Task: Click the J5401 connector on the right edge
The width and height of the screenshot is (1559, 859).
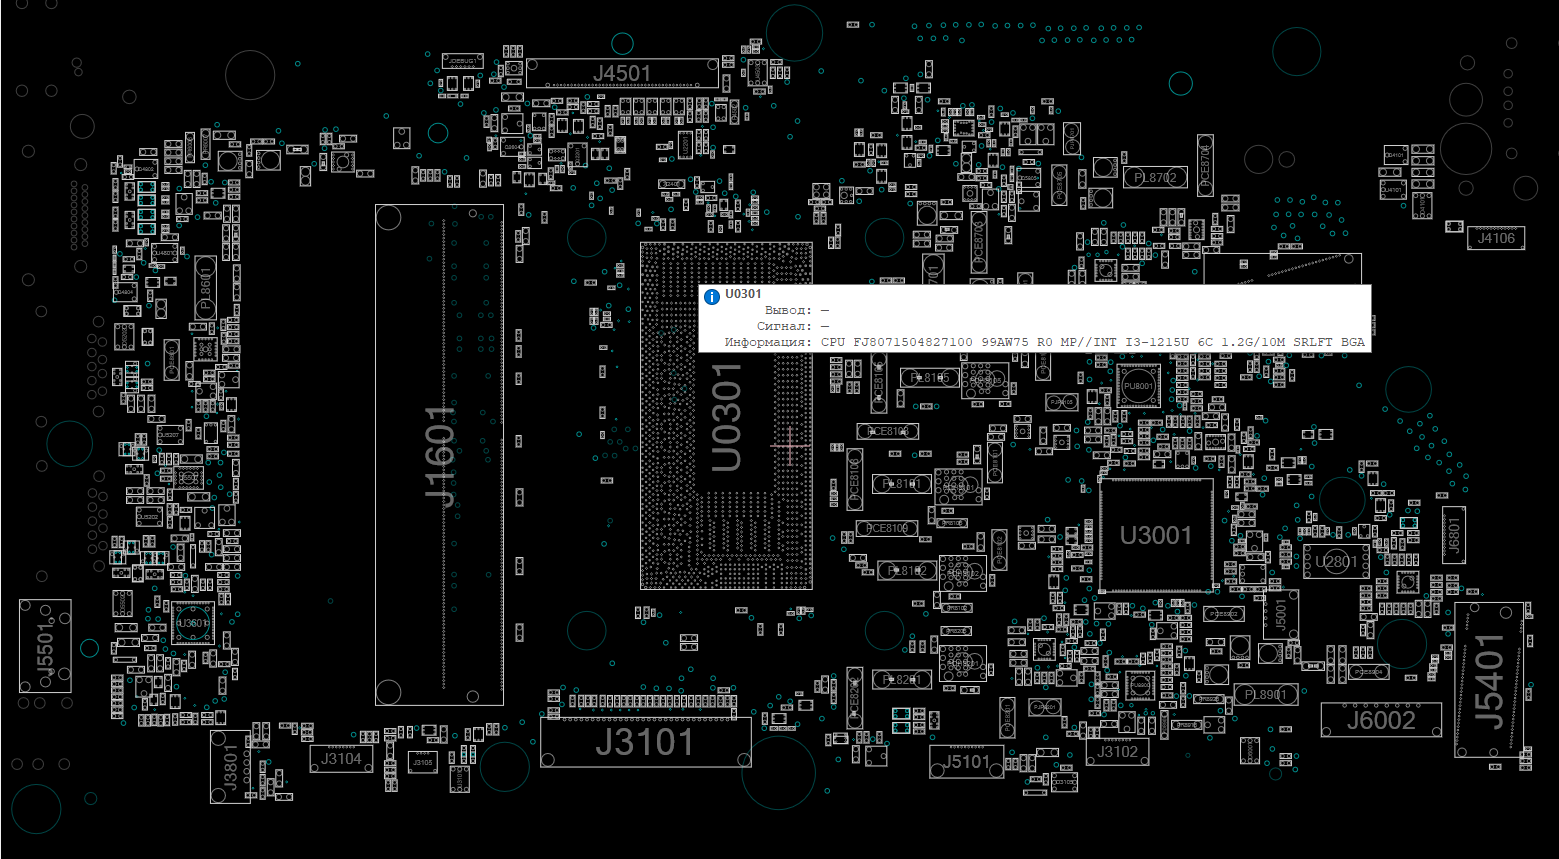Action: (x=1489, y=680)
